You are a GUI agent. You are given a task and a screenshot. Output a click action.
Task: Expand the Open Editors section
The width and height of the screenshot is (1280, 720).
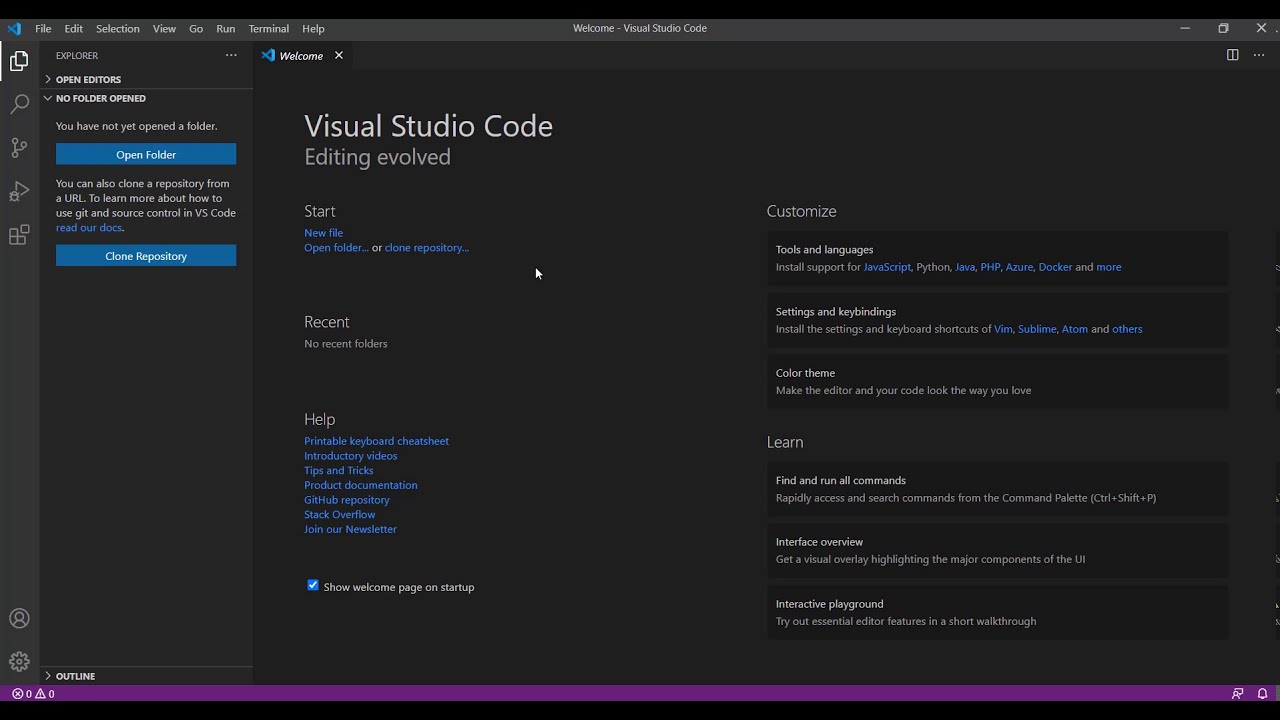point(146,79)
